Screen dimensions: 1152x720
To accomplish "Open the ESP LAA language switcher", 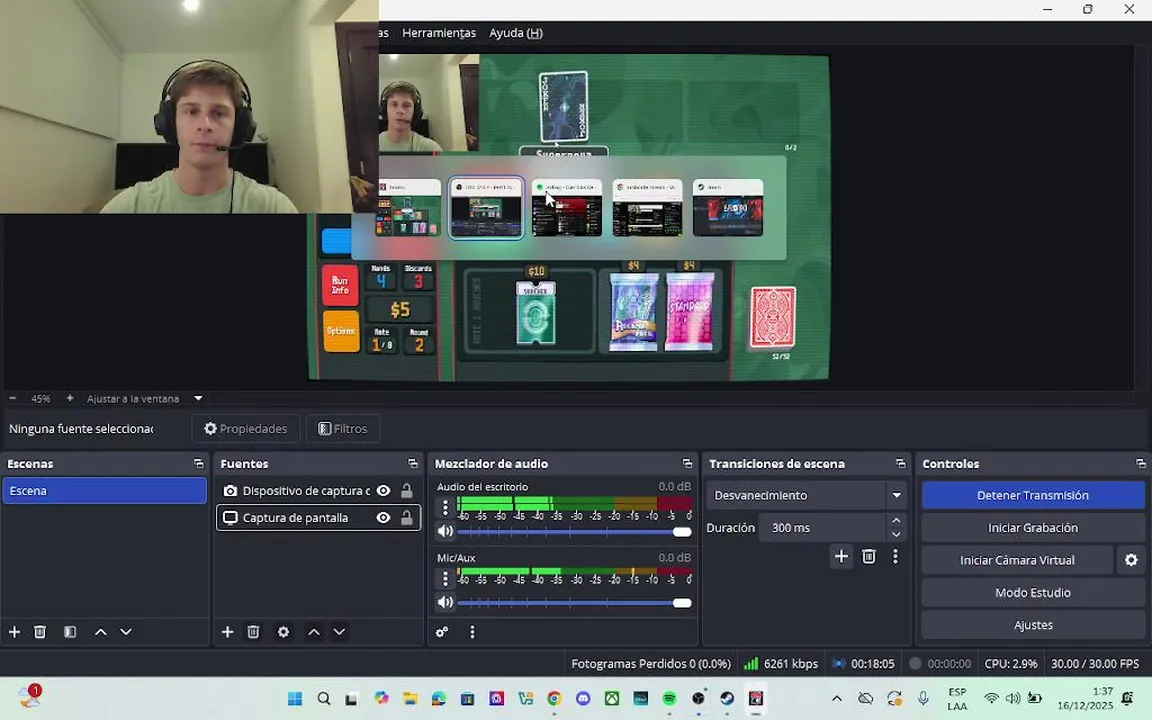I will [x=957, y=698].
